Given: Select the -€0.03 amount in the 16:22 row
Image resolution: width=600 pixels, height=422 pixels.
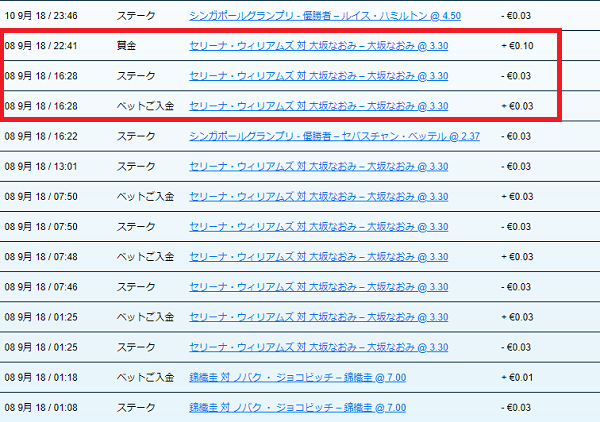Looking at the screenshot, I should [x=516, y=136].
